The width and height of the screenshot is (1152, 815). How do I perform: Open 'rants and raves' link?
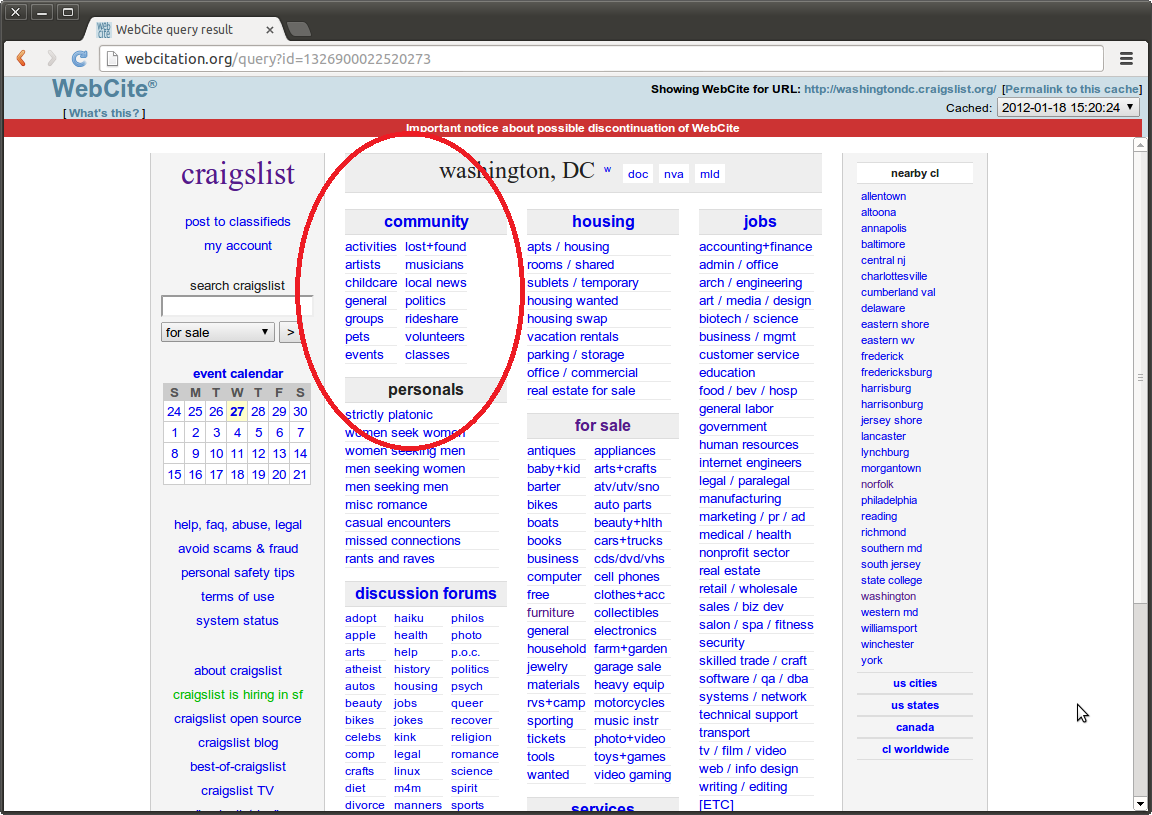[x=389, y=559]
